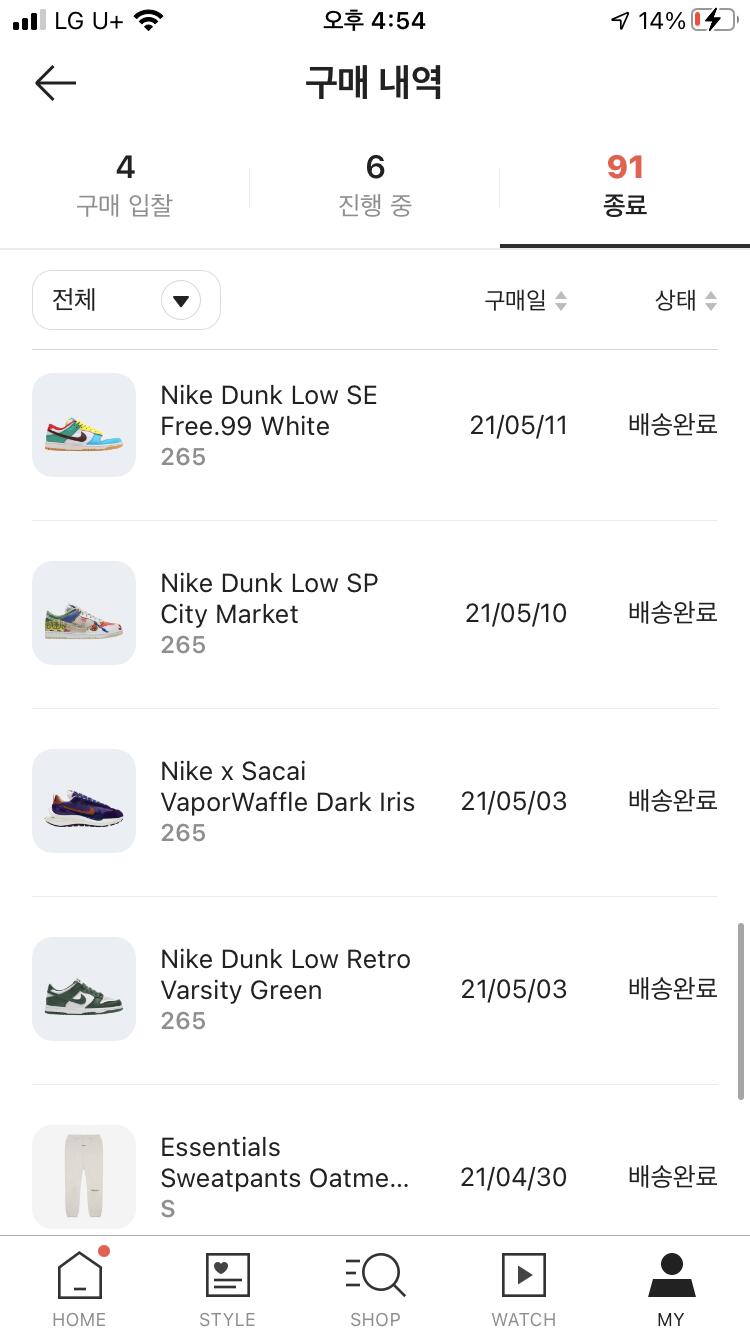Open the STYLE tab icon

pyautogui.click(x=227, y=1276)
